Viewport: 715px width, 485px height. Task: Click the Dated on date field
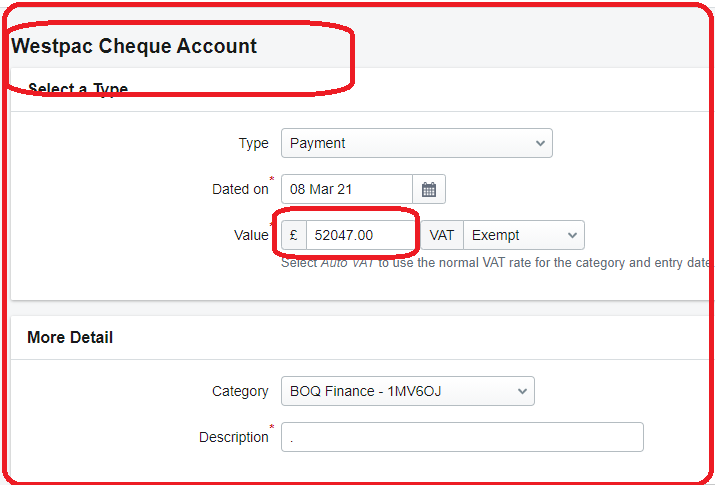(x=347, y=189)
